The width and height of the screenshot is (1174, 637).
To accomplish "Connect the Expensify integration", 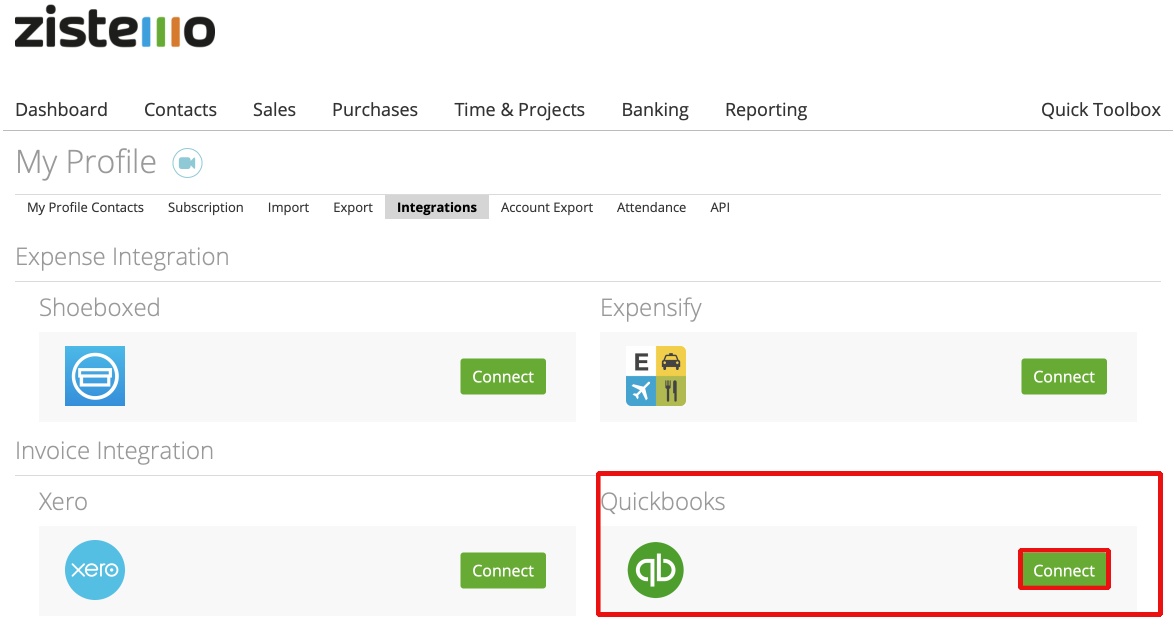I will click(1063, 377).
